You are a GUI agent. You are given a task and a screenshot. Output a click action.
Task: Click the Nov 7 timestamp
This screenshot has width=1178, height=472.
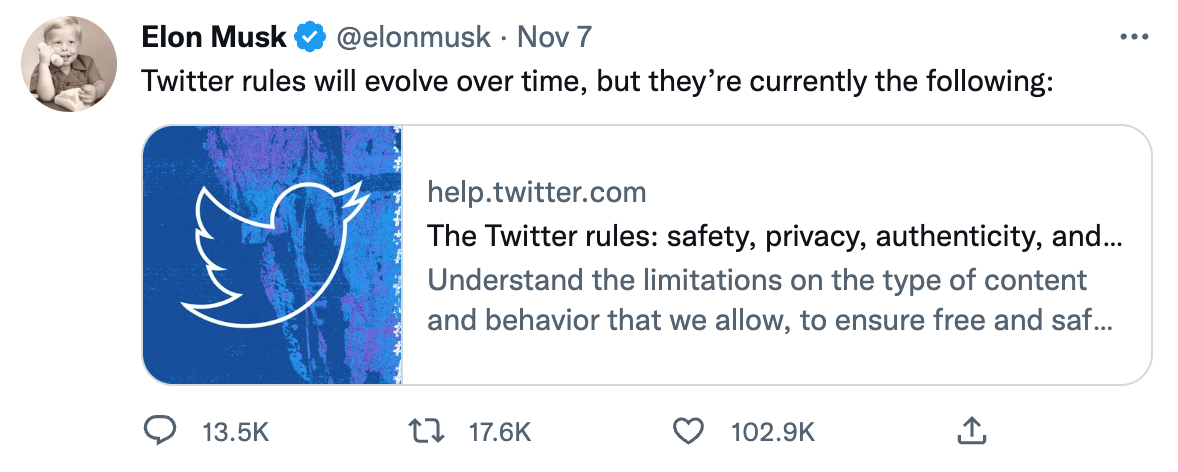click(x=555, y=38)
